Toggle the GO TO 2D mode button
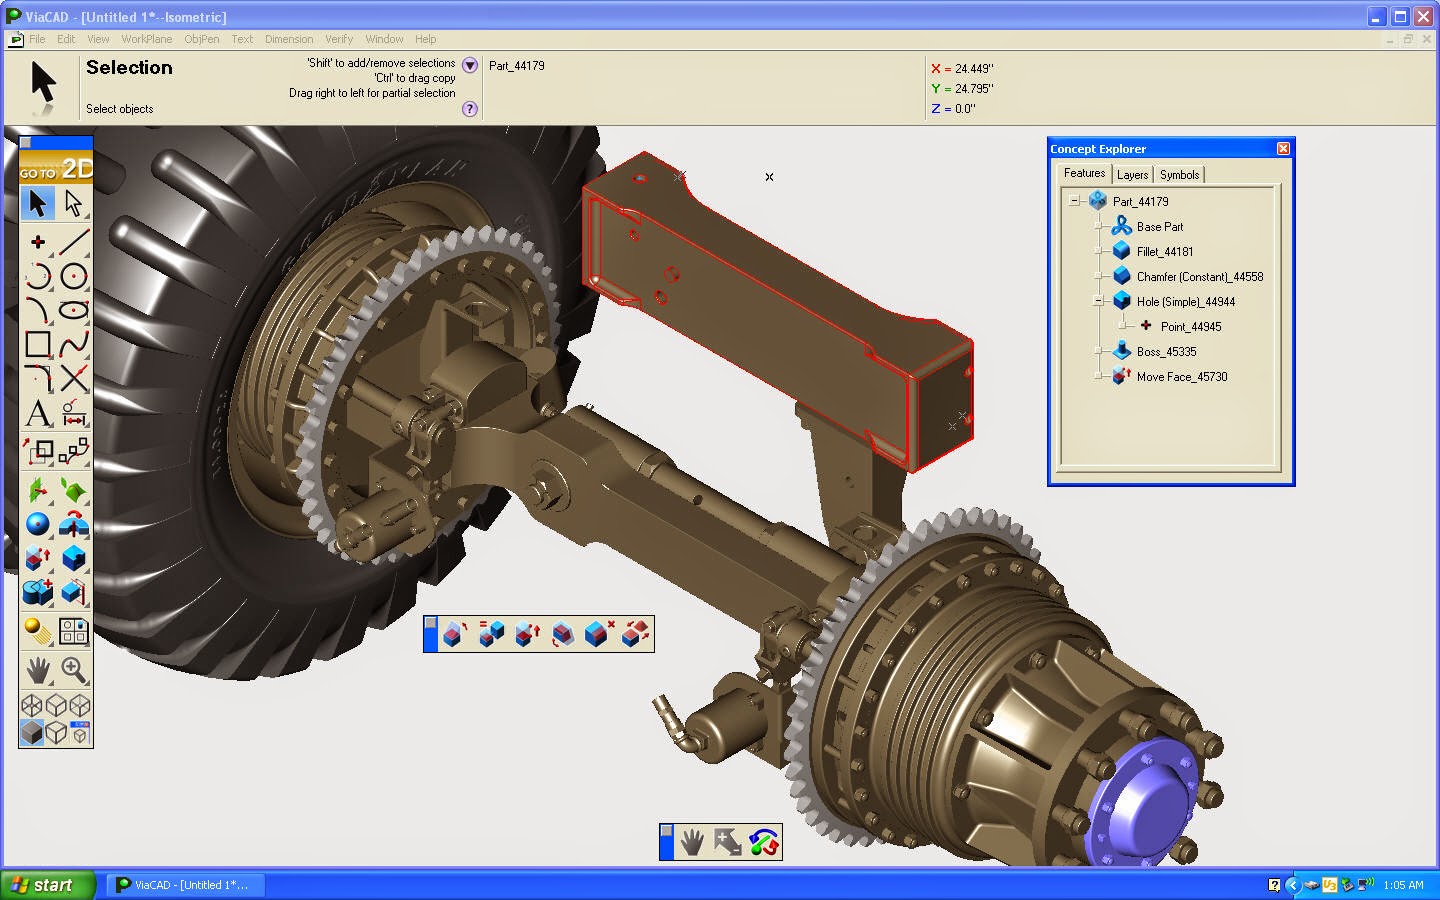The width and height of the screenshot is (1440, 900). point(56,167)
